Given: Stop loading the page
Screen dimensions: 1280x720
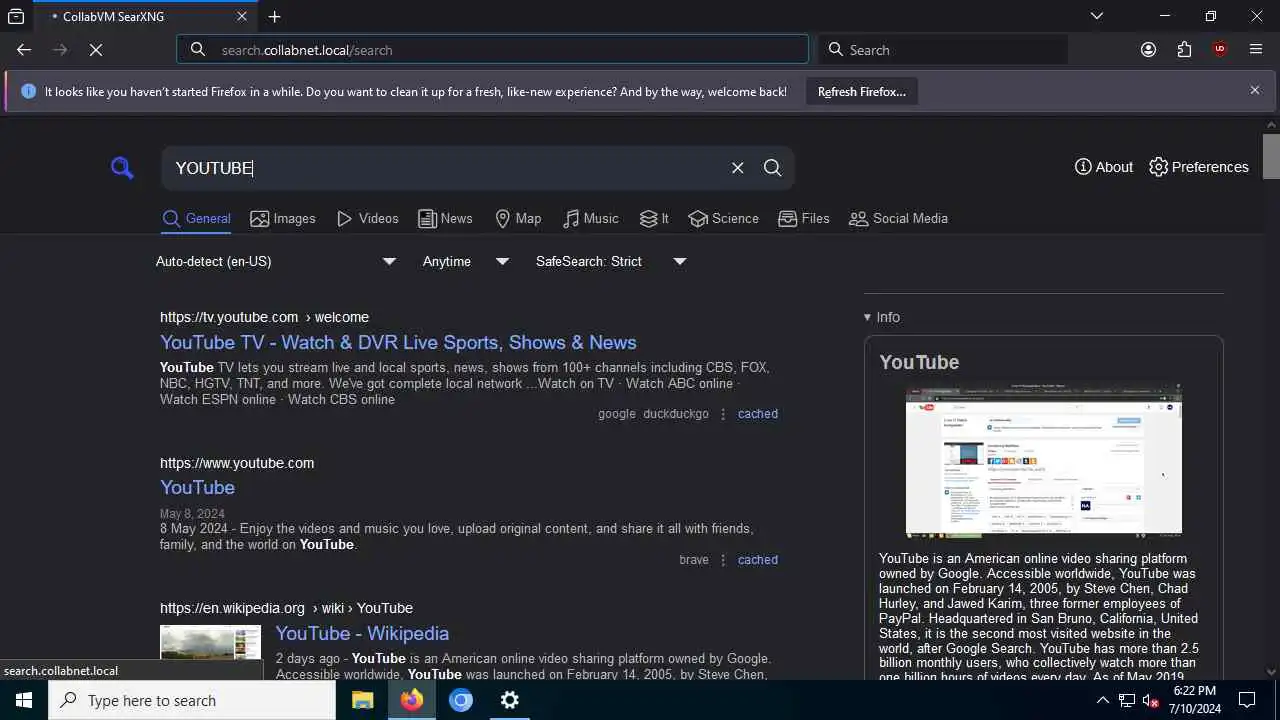Looking at the screenshot, I should (x=96, y=49).
